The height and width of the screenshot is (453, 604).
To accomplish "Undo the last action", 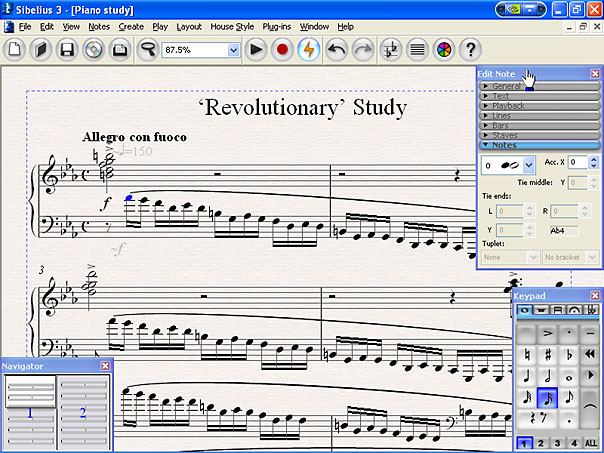I will (337, 50).
